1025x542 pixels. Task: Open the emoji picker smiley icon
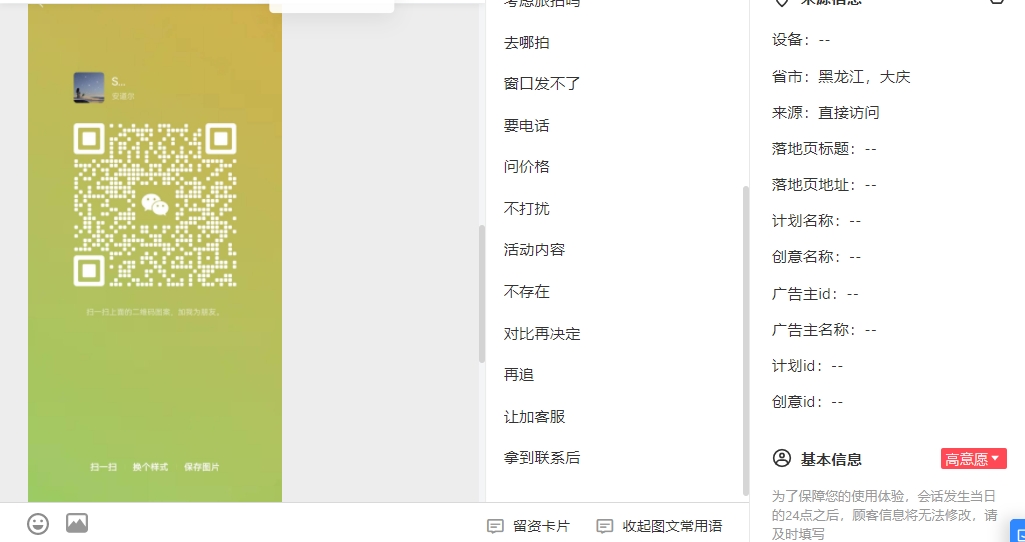point(38,524)
